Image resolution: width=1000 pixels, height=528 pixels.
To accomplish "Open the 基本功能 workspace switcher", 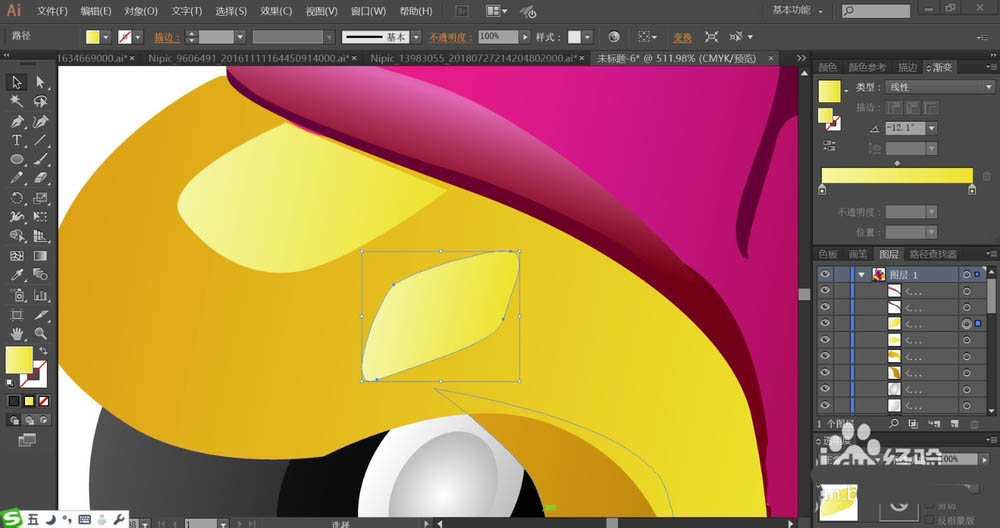I will 797,10.
